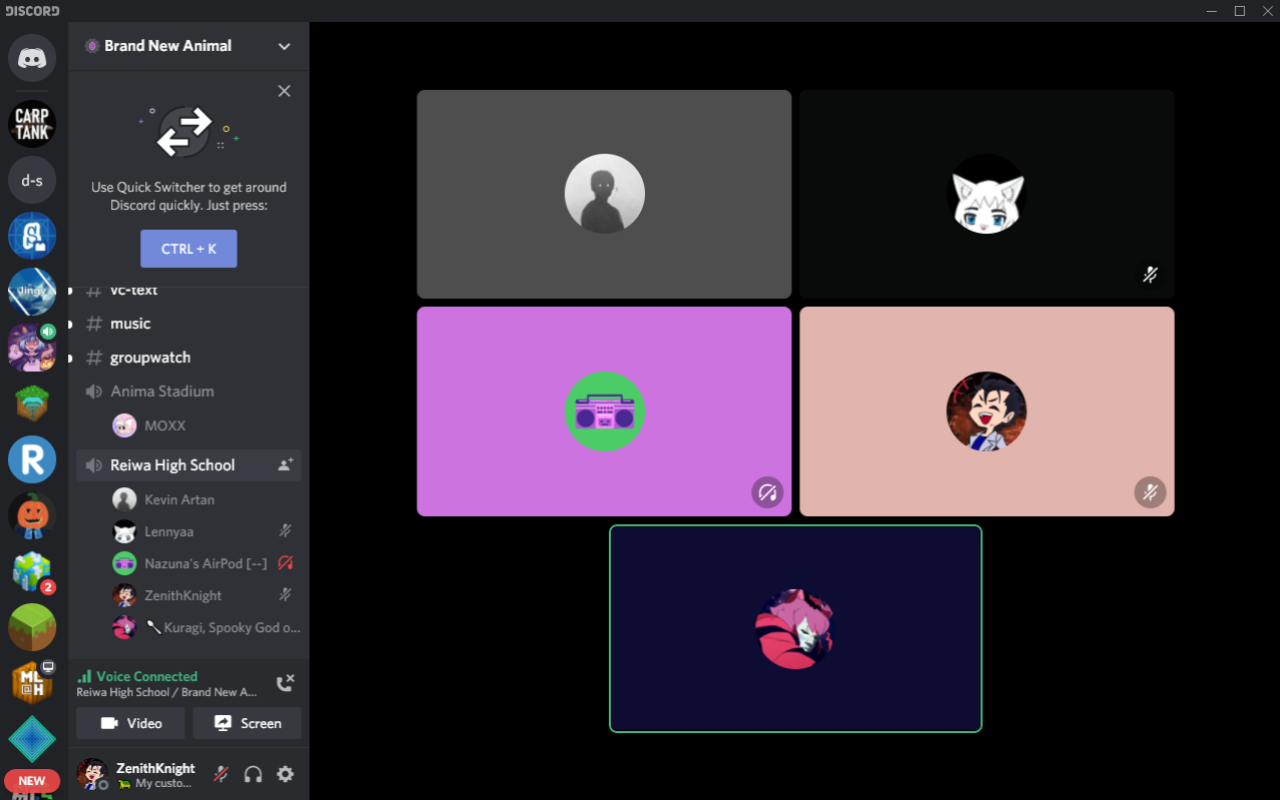Open the Discord Home button
1280x800 pixels.
(31, 58)
